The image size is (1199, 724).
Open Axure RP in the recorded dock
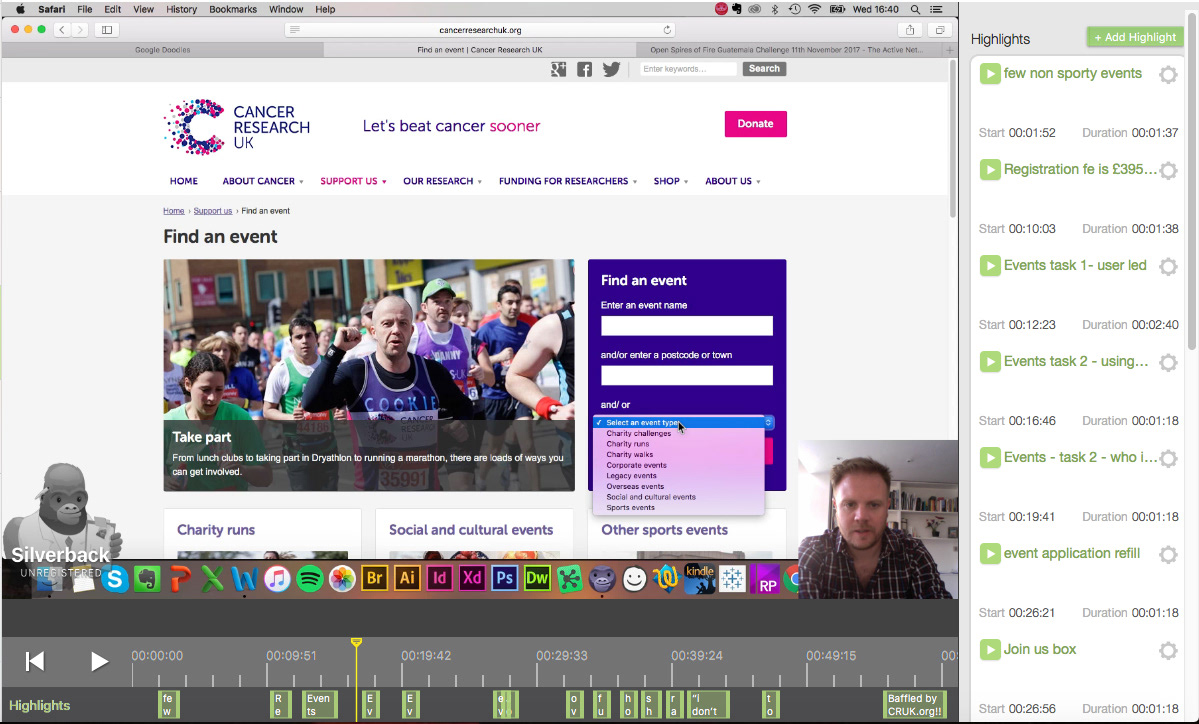pos(765,580)
